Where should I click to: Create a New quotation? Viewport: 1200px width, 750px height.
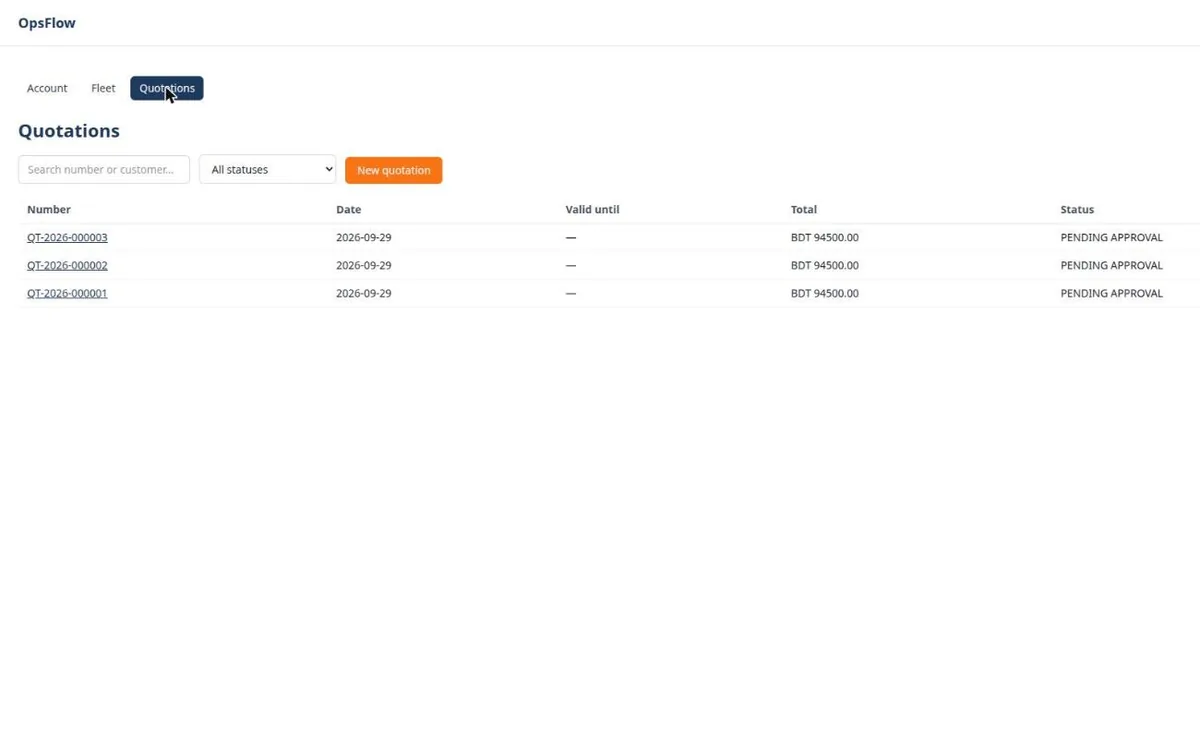tap(394, 170)
